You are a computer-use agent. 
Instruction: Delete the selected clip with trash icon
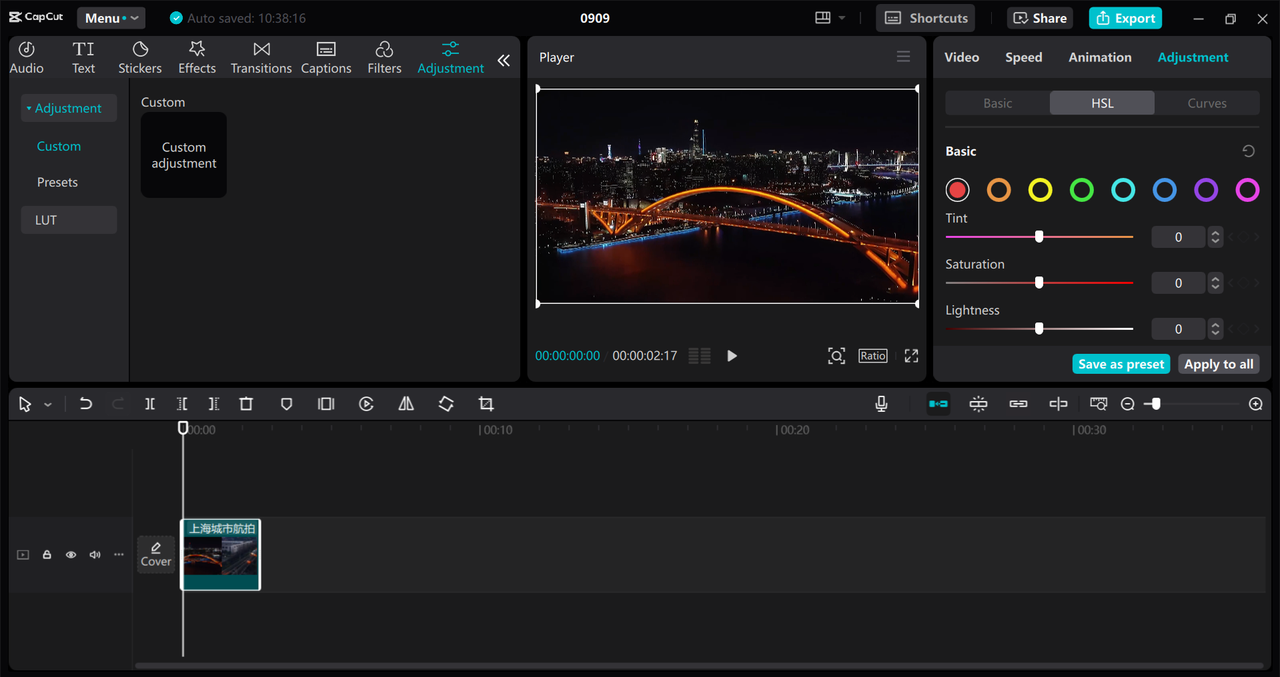tap(246, 404)
